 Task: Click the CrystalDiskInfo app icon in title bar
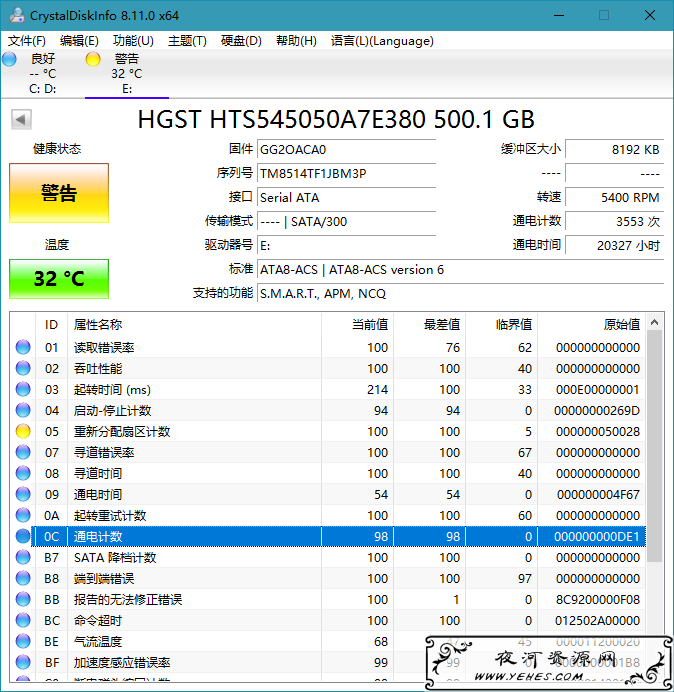coord(17,15)
